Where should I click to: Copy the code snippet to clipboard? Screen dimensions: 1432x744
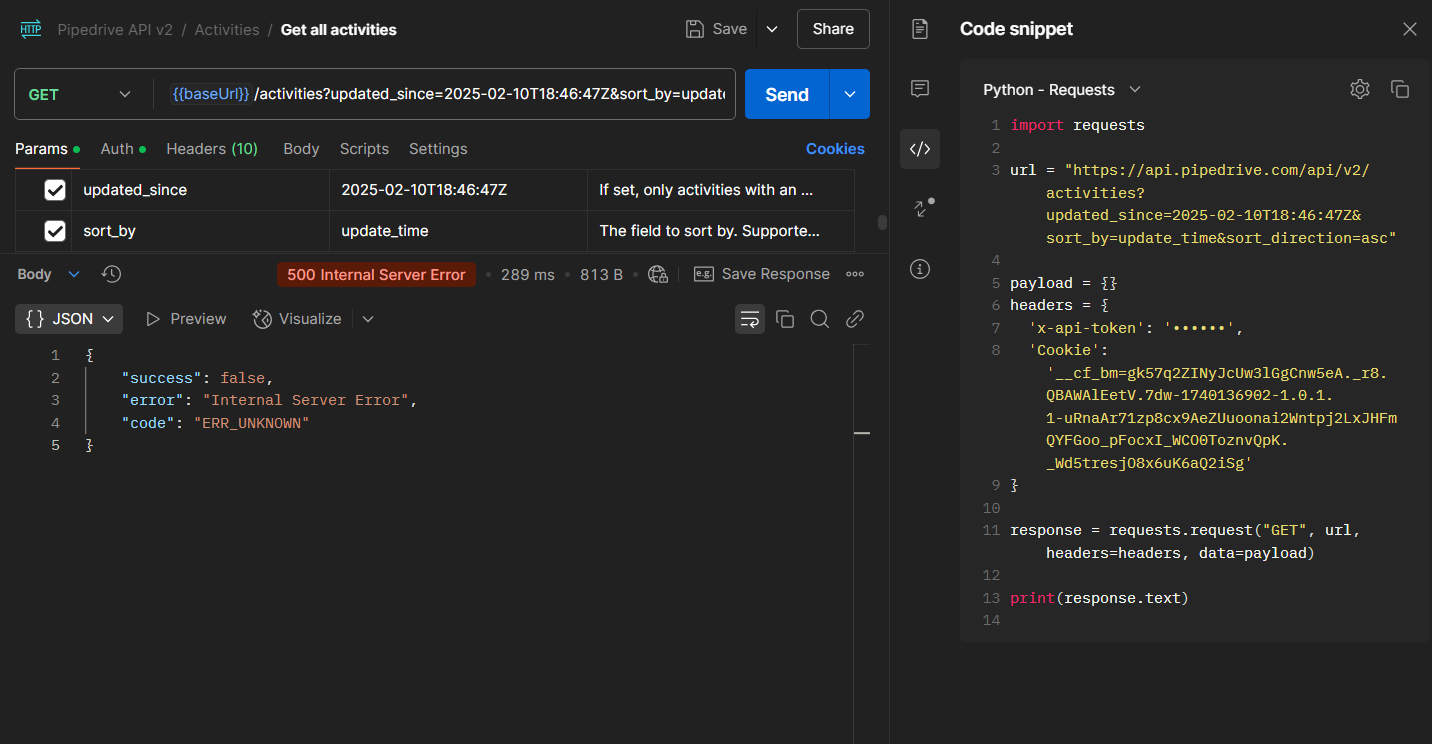tap(1400, 89)
